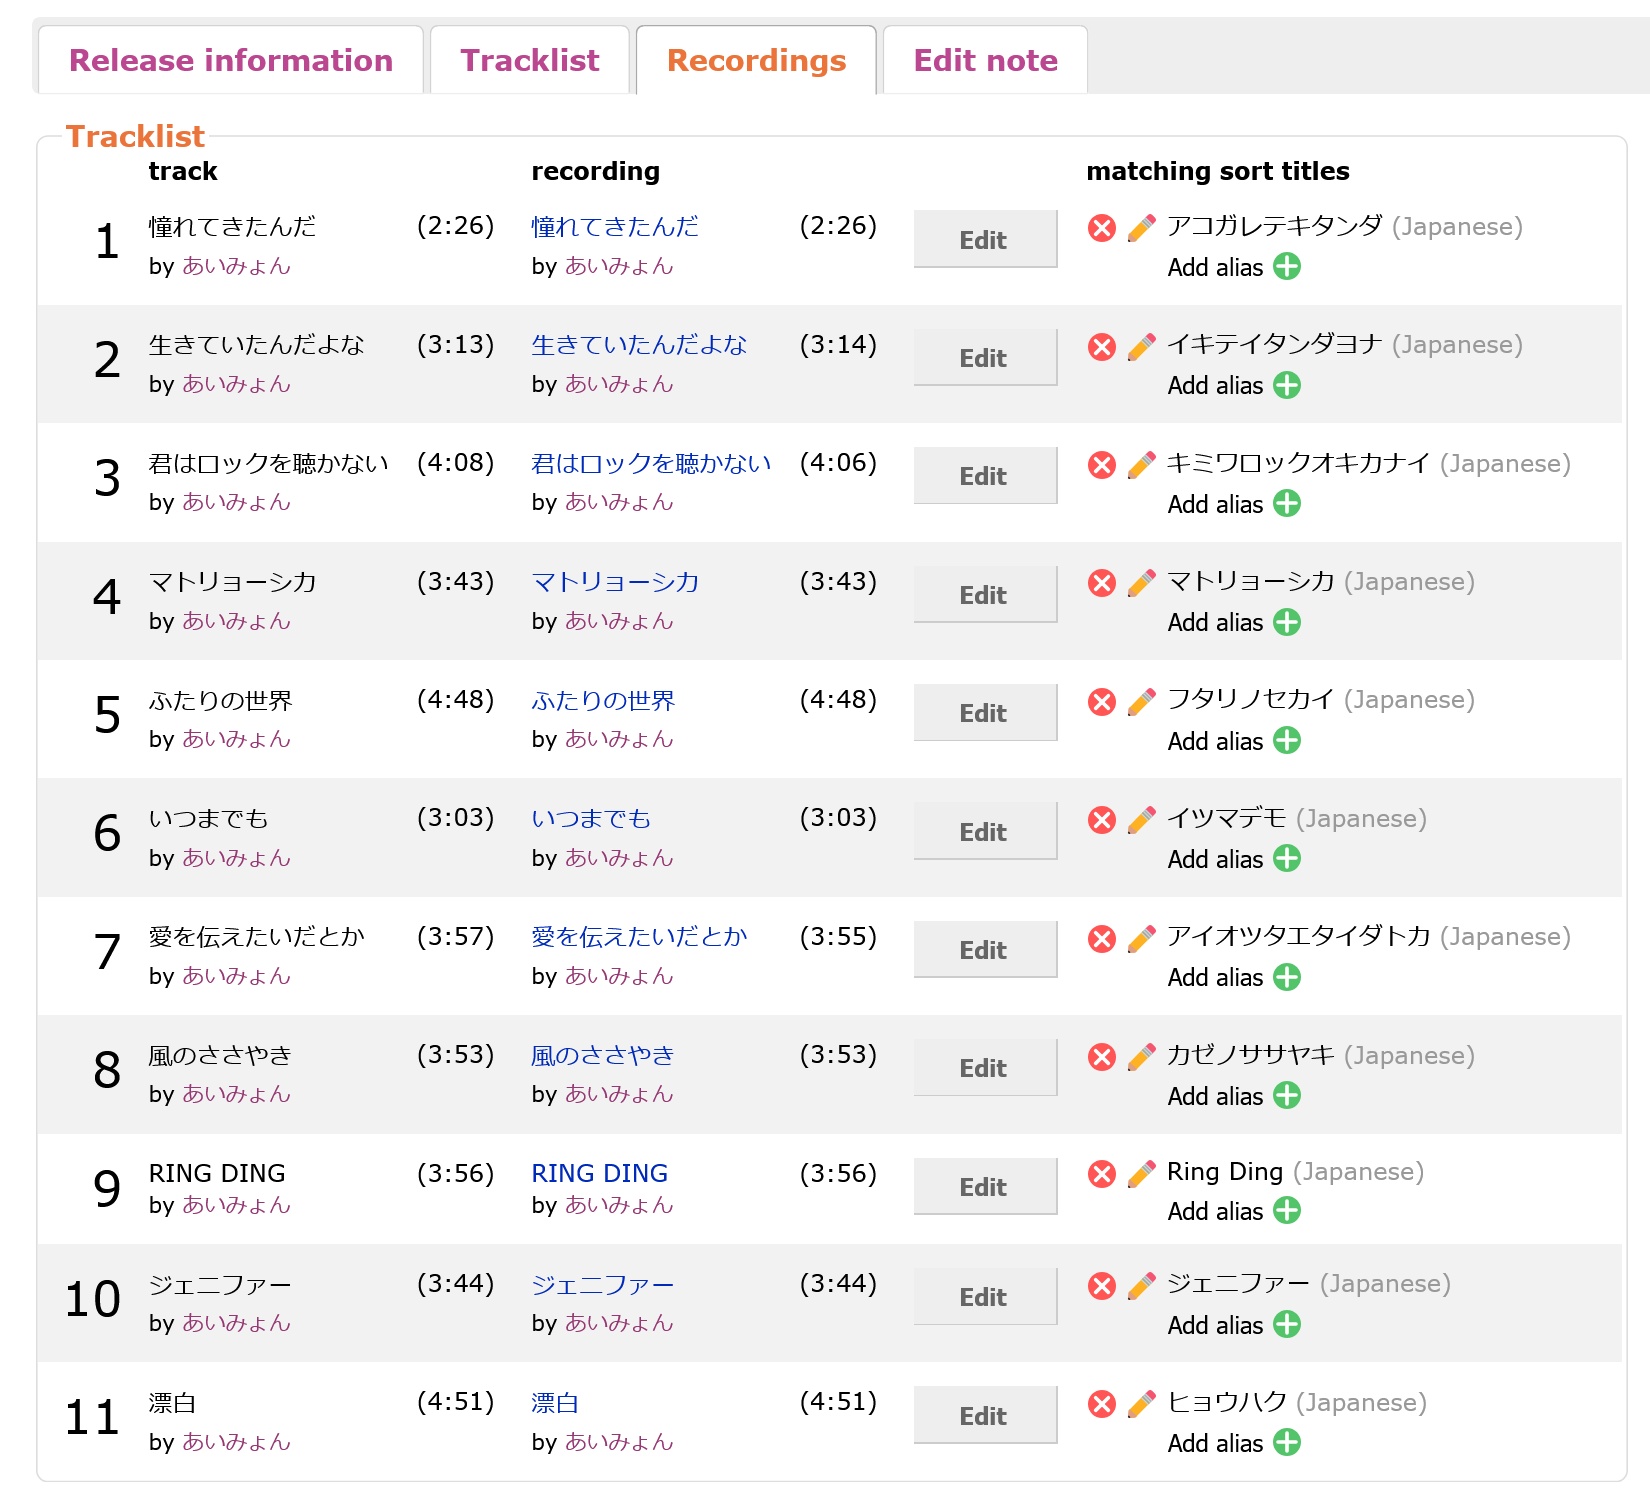
Task: Open the Tracklist tab
Action: coord(529,61)
